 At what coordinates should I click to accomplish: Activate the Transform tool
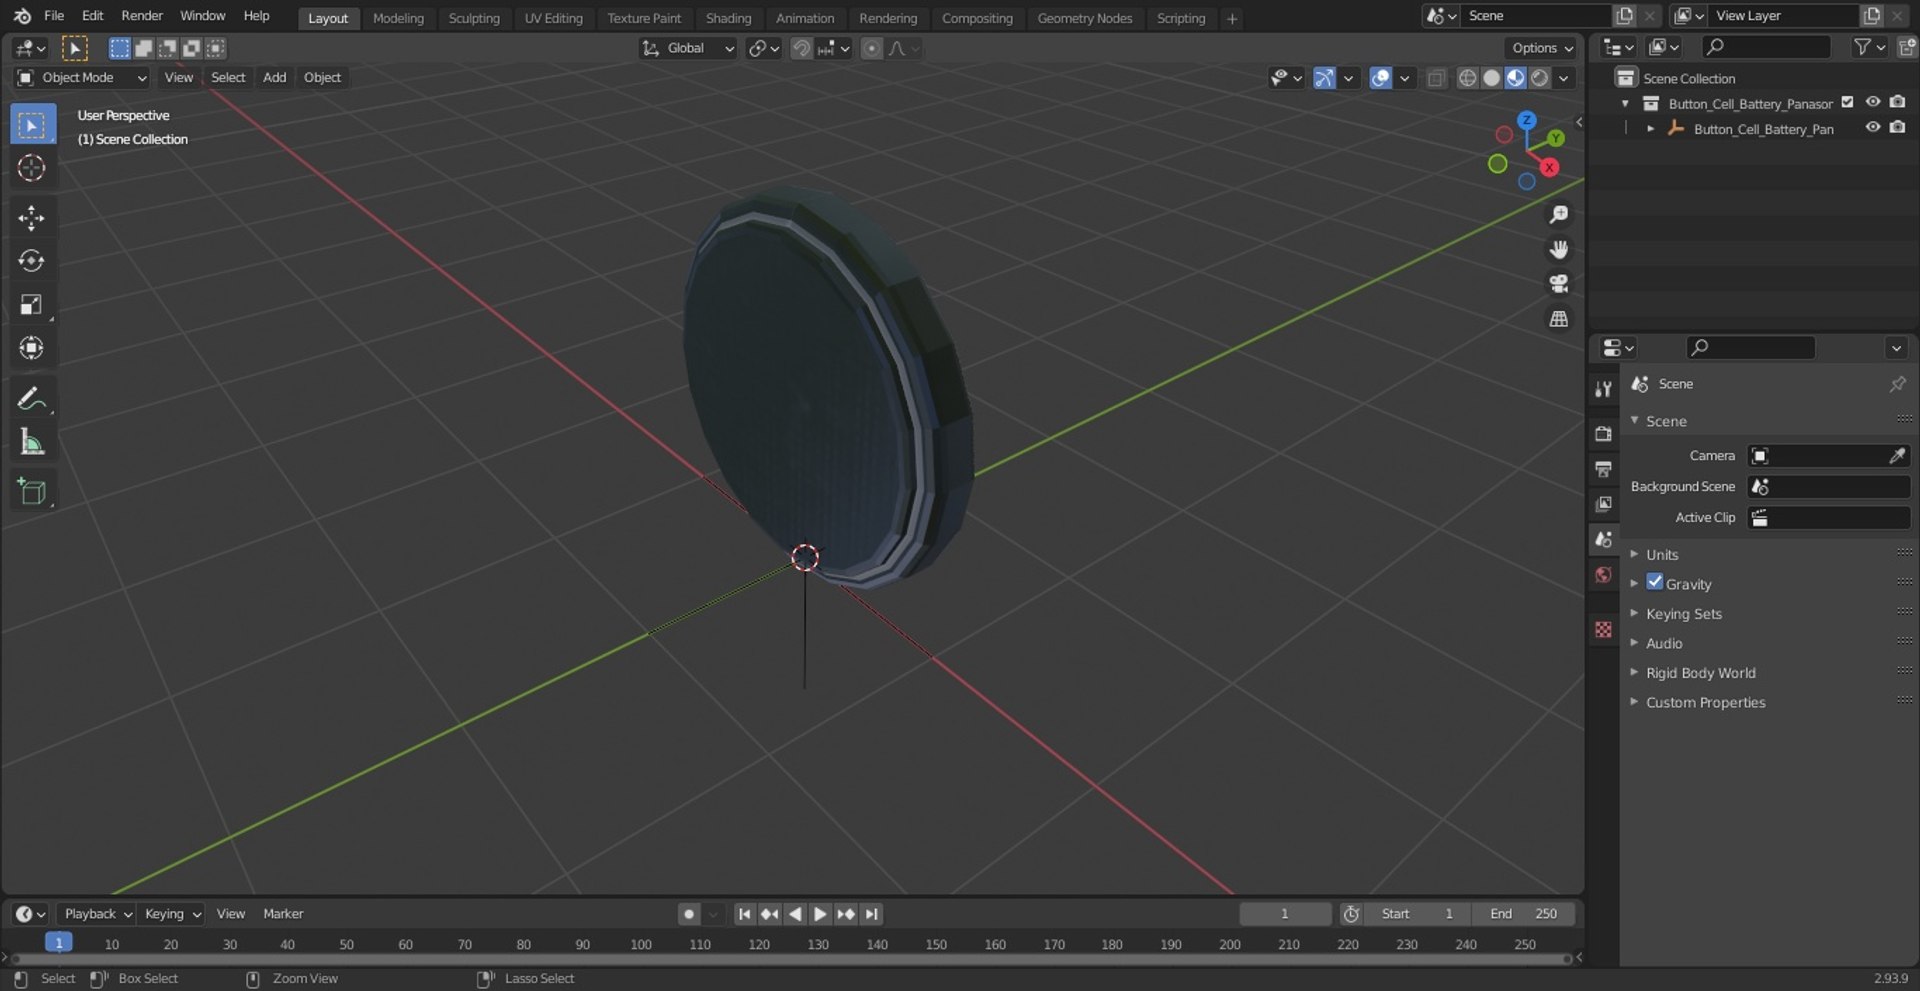pyautogui.click(x=32, y=347)
